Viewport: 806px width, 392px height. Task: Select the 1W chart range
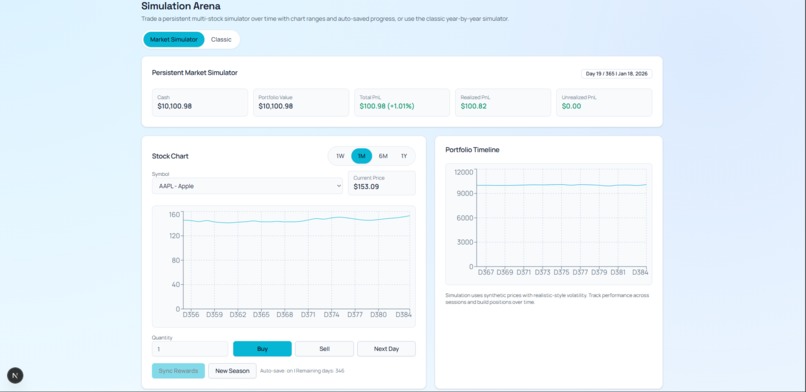pyautogui.click(x=340, y=156)
